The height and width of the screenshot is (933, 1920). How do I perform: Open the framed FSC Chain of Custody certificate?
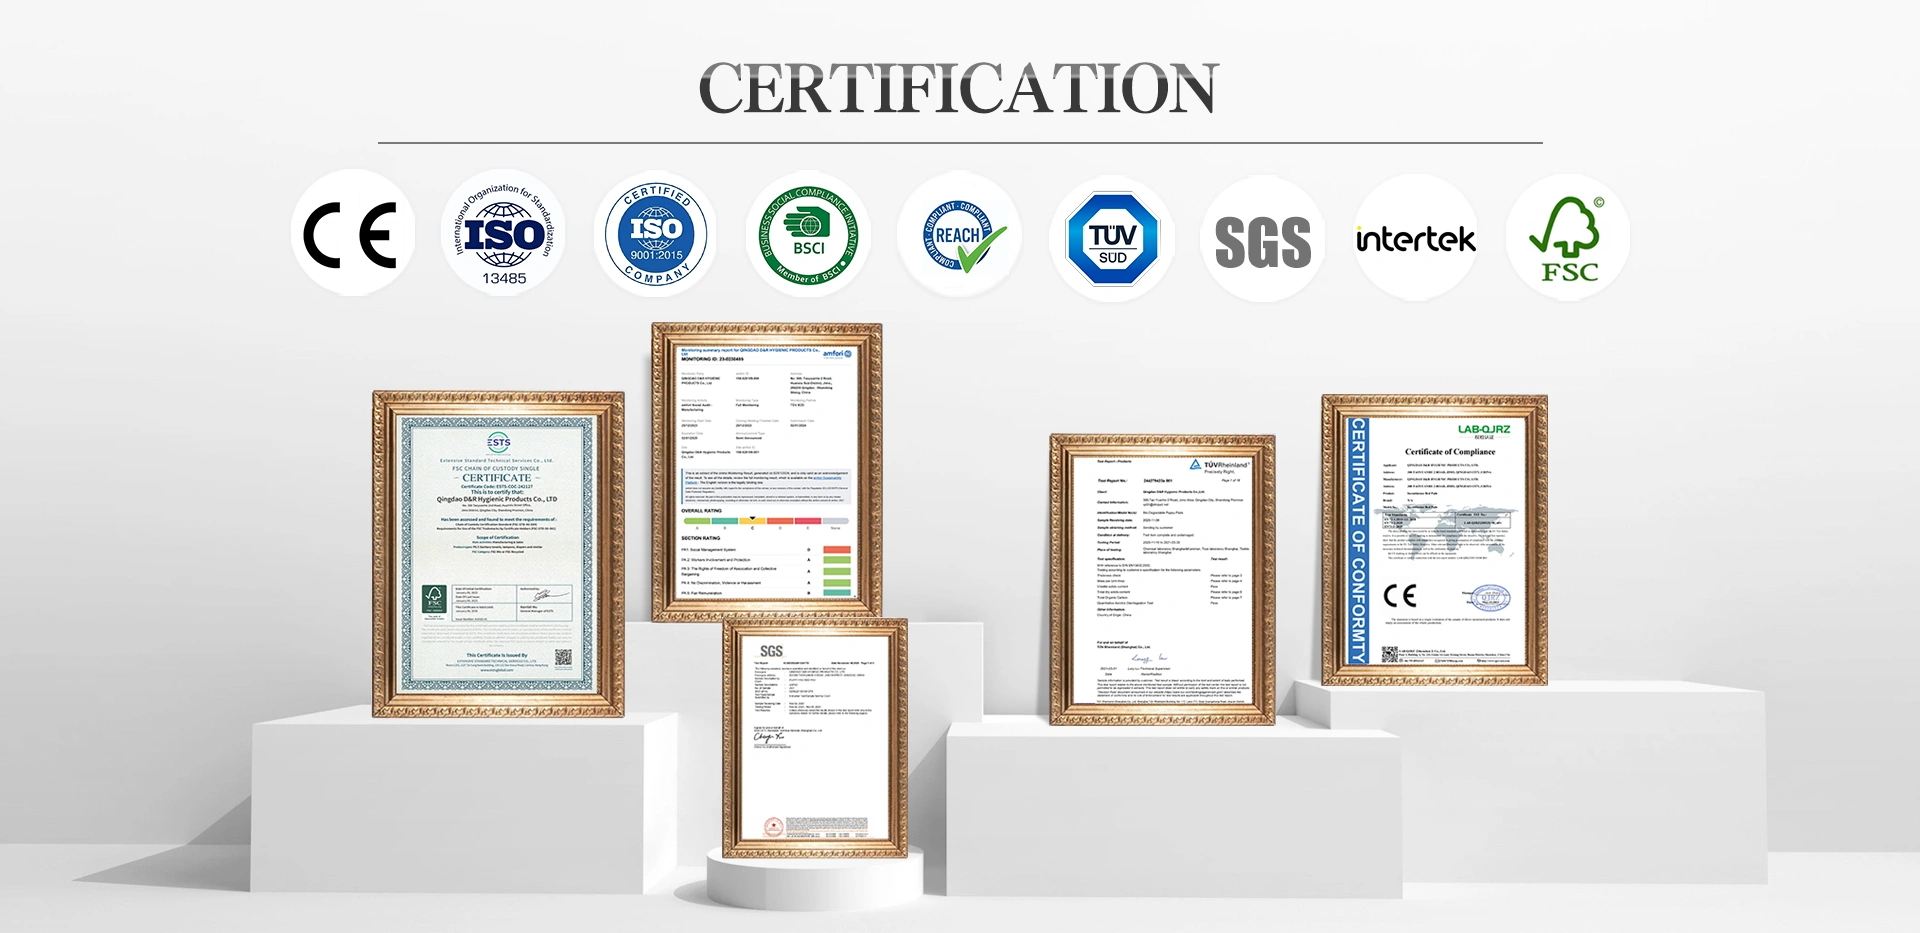[498, 553]
